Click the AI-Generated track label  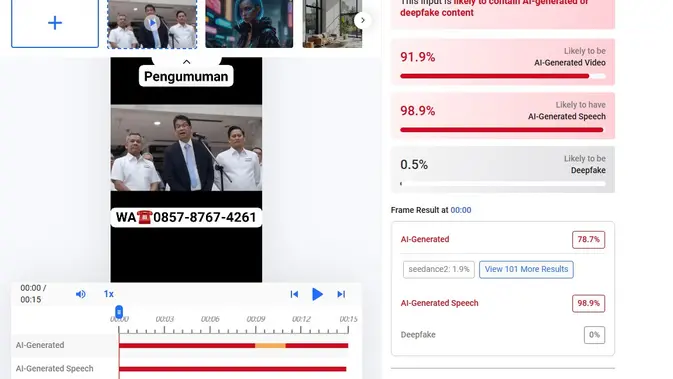(x=40, y=345)
